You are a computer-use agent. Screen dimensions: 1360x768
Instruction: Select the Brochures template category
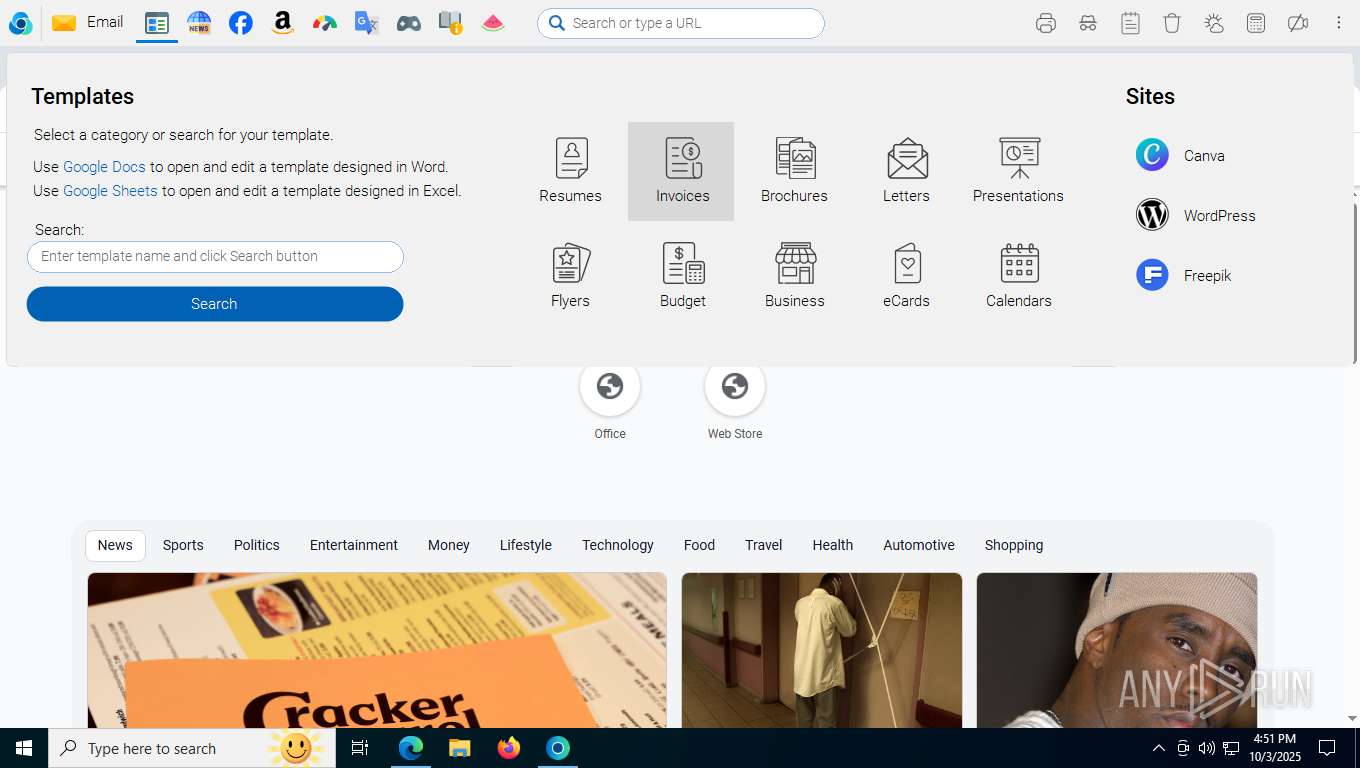tap(794, 171)
